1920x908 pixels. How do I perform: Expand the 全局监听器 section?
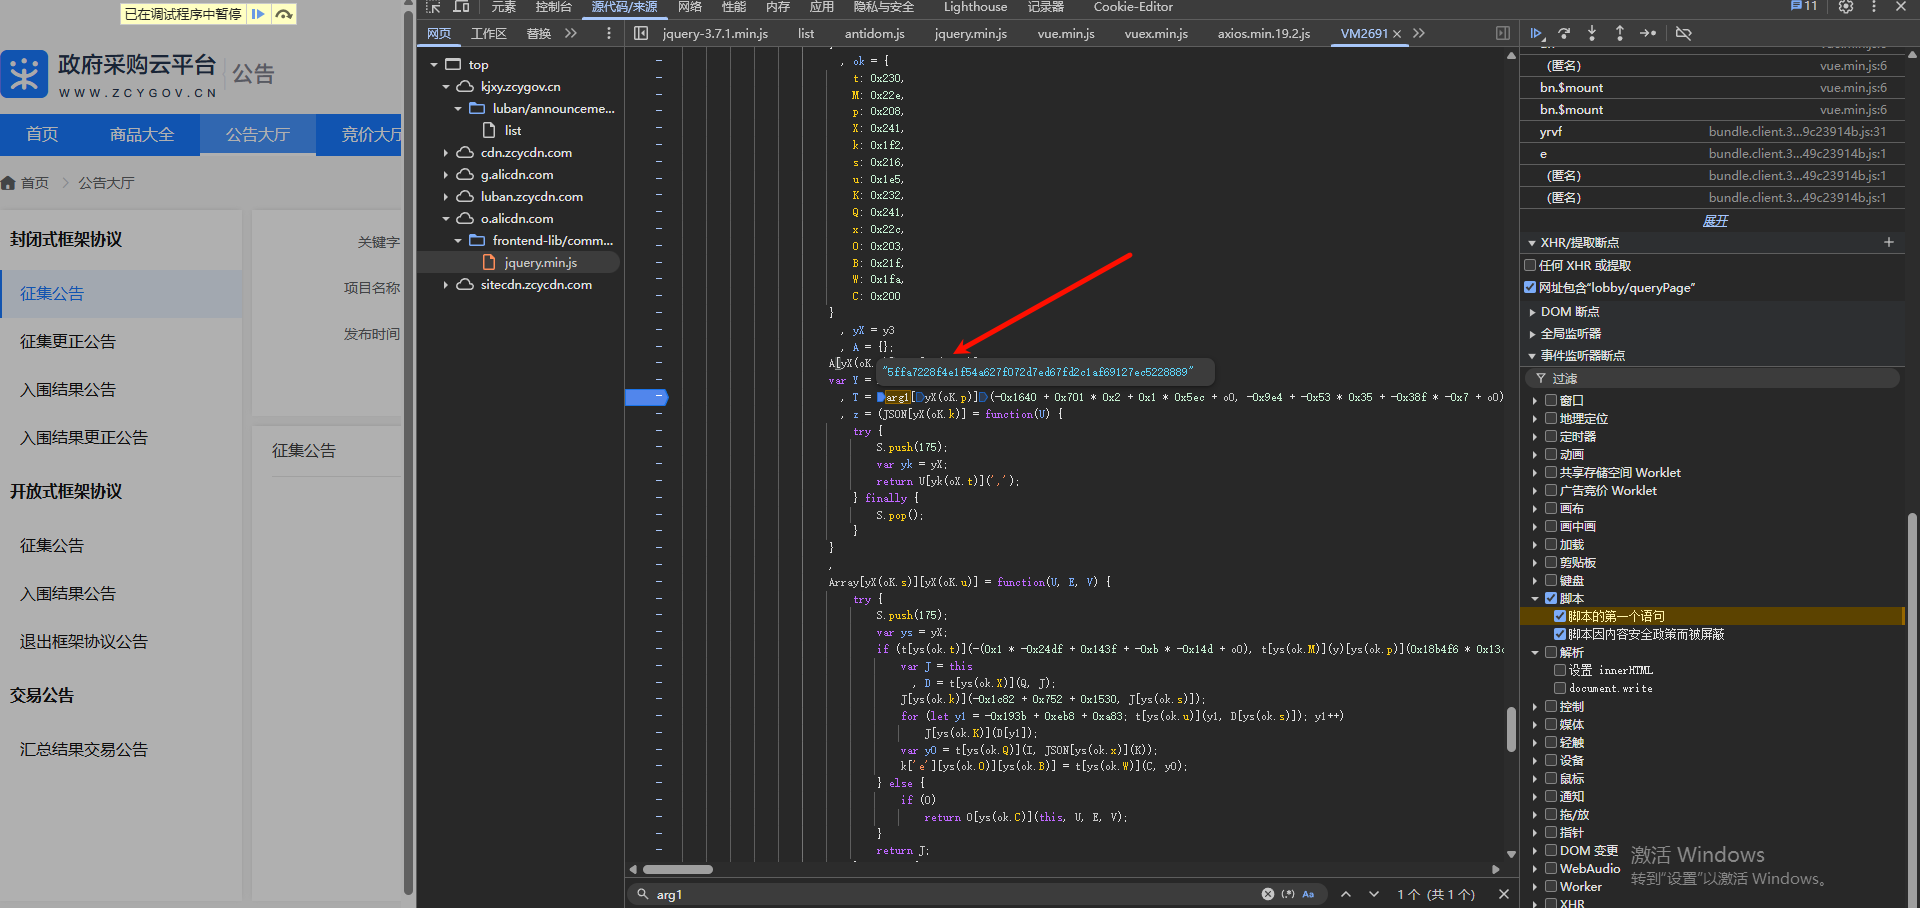tap(1531, 334)
